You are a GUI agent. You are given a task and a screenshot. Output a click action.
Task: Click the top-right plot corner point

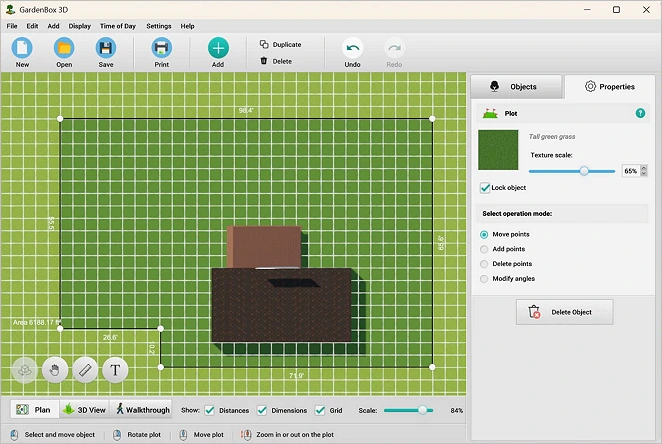pos(432,119)
